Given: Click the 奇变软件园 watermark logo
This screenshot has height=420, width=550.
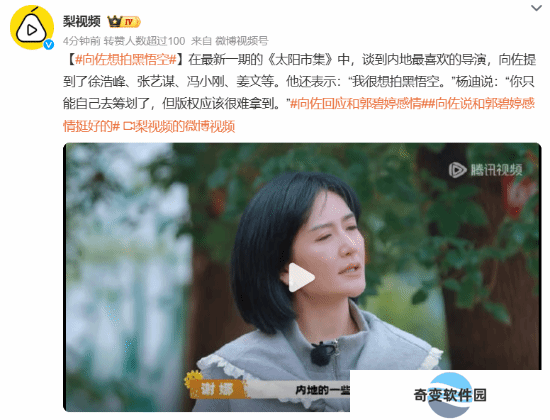Looking at the screenshot, I should (x=450, y=395).
